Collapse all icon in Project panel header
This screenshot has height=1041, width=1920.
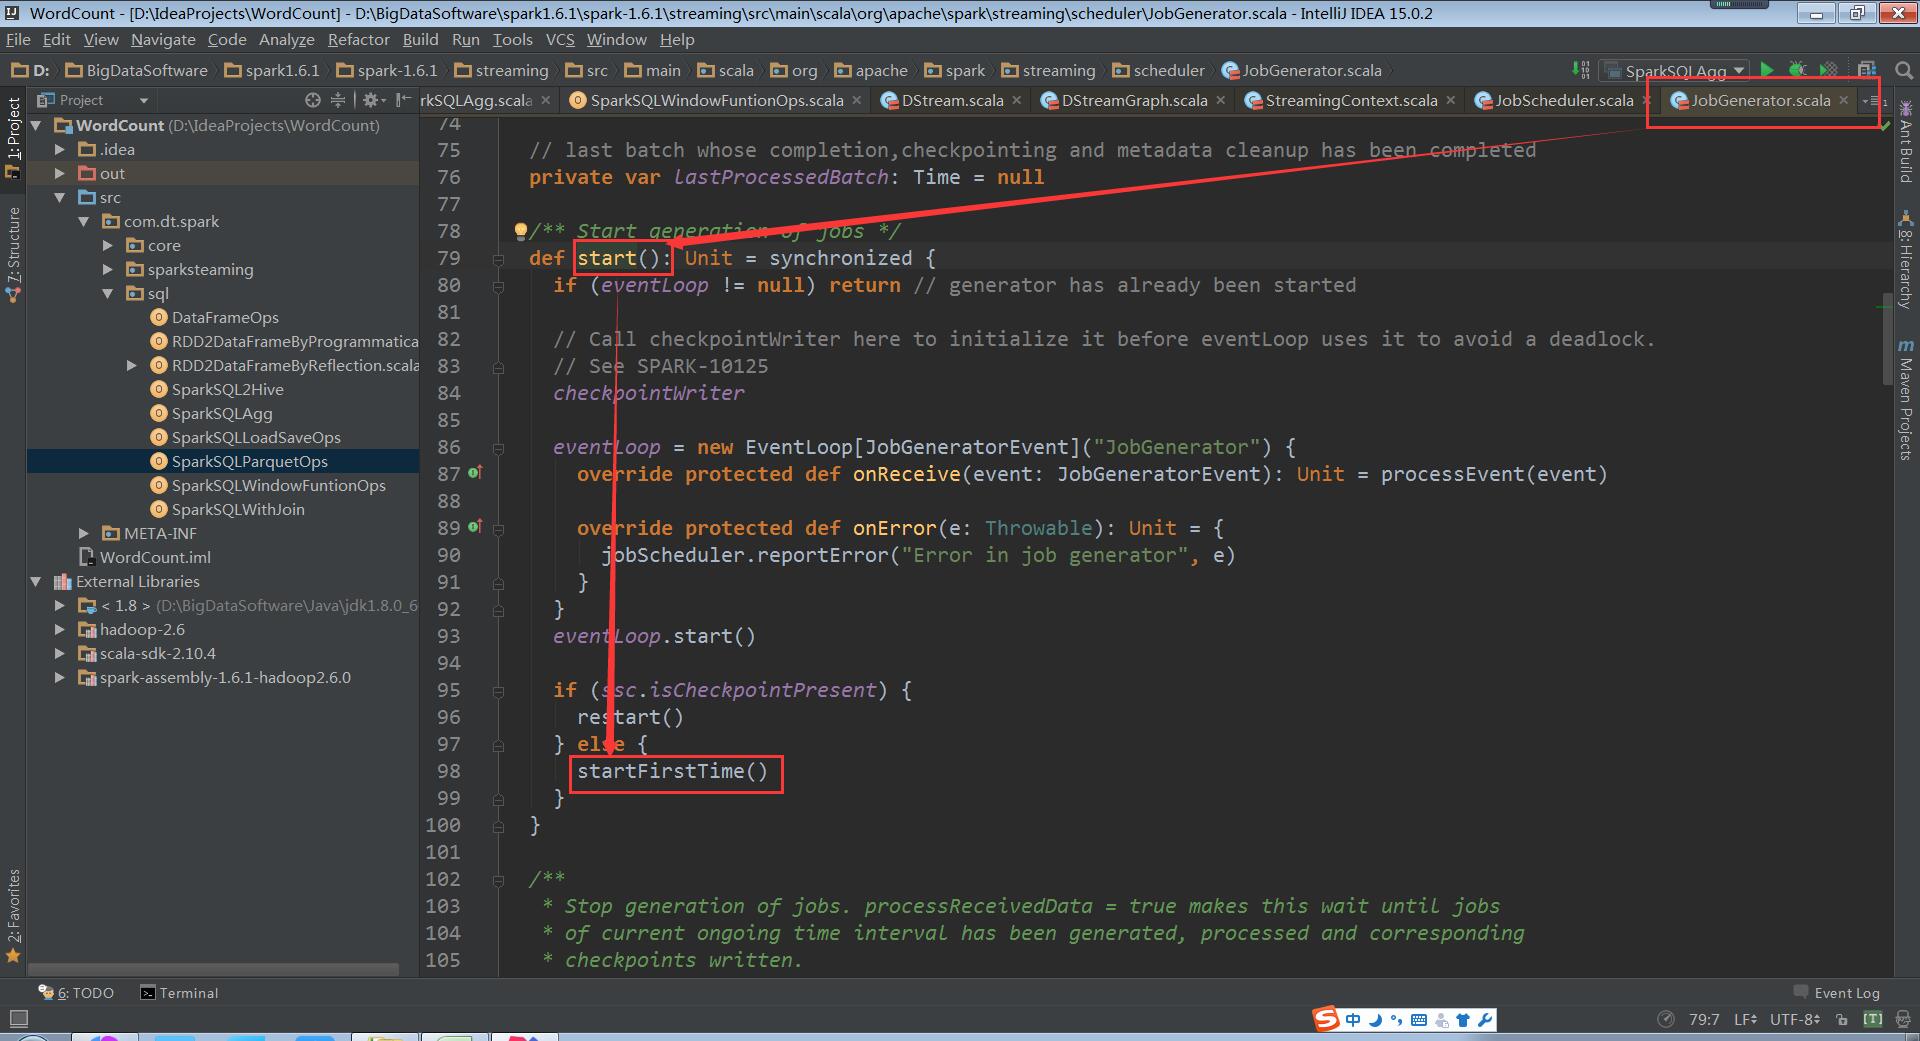337,100
